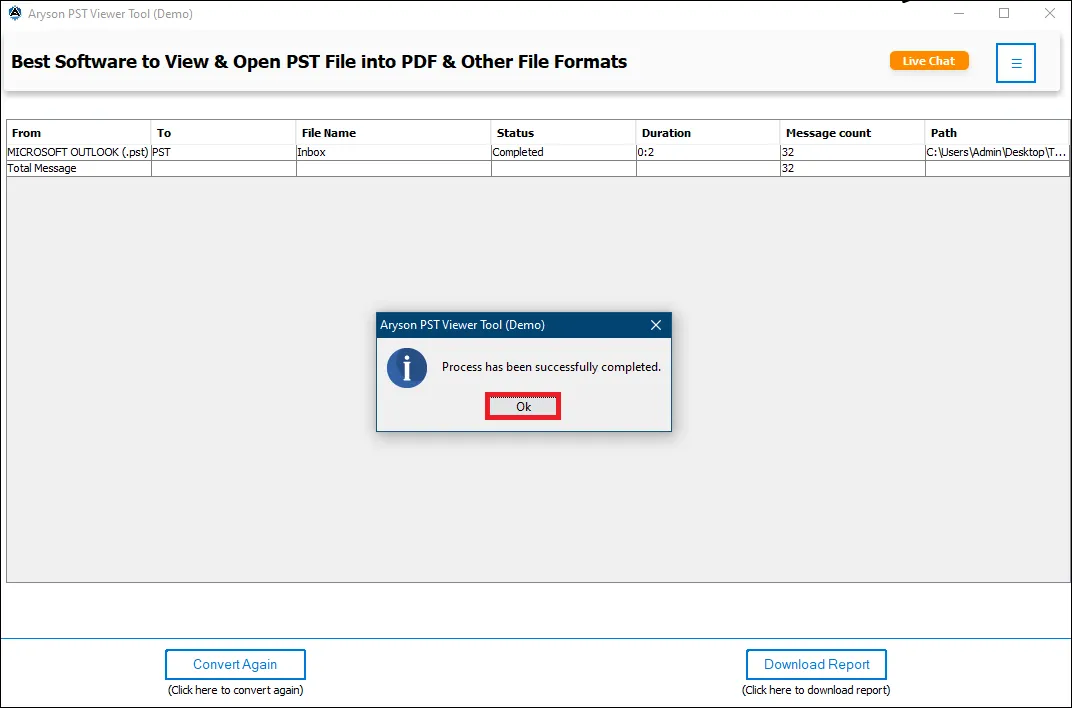
Task: Click the MICROSOFT OUTLOOK (.pst) cell
Action: click(79, 152)
